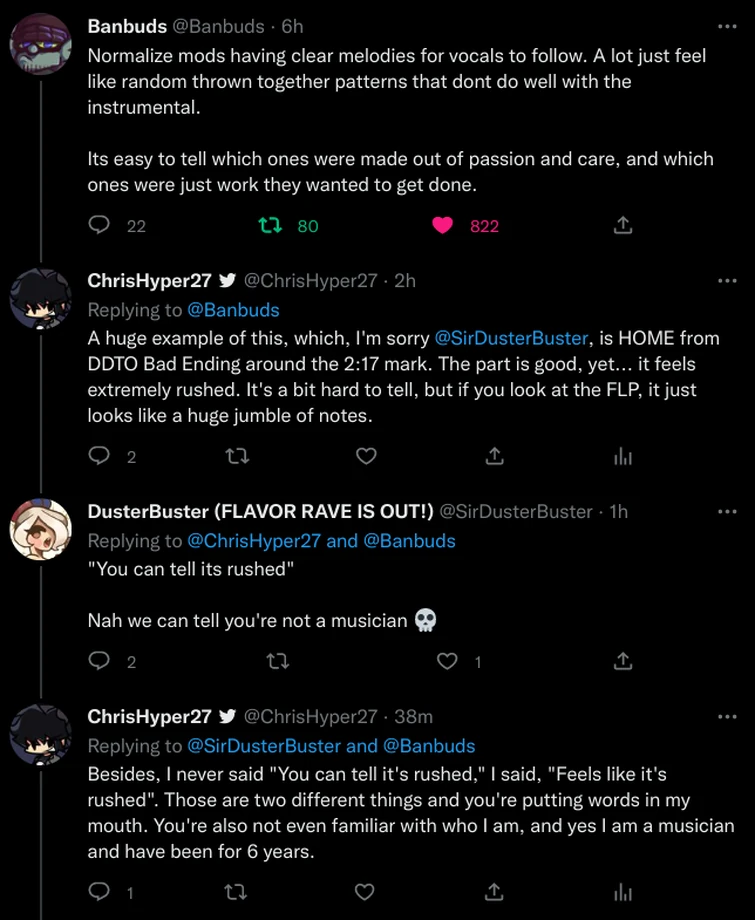Viewport: 755px width, 920px height.
Task: Open the more options menu on DusterBuster's reply
Action: [728, 511]
